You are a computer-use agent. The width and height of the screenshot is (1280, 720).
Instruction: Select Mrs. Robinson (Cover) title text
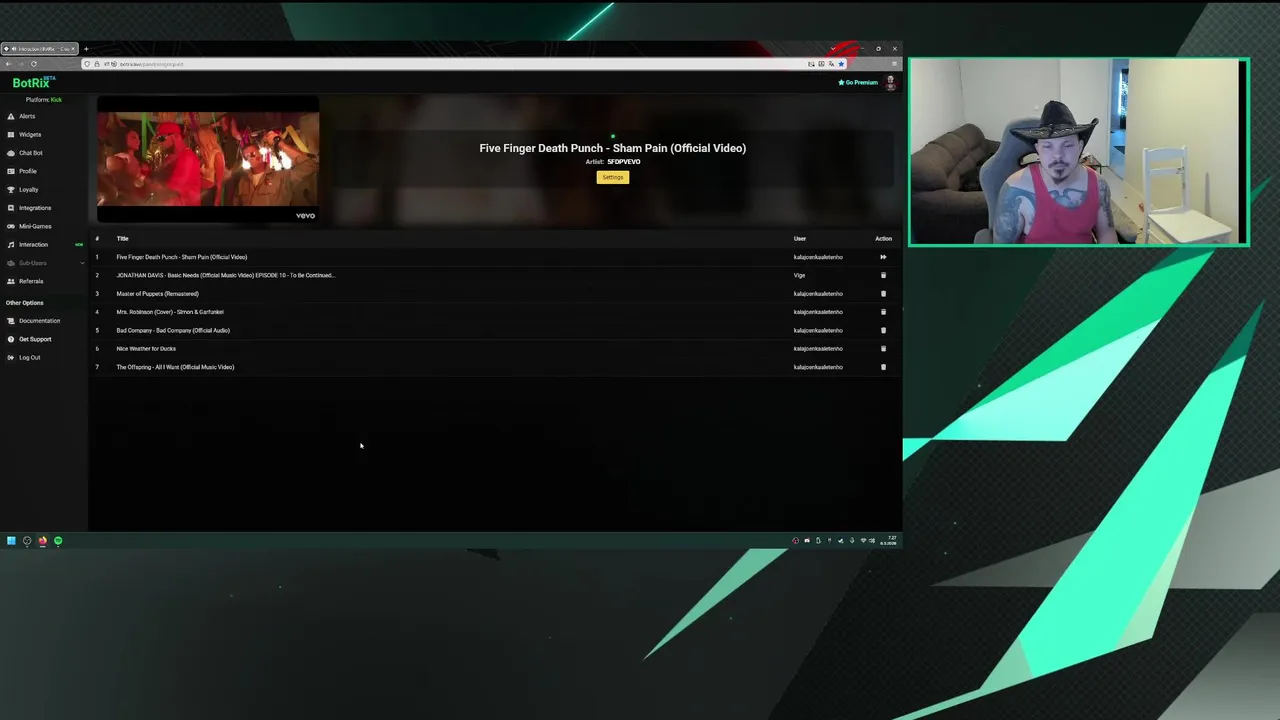[x=170, y=312]
